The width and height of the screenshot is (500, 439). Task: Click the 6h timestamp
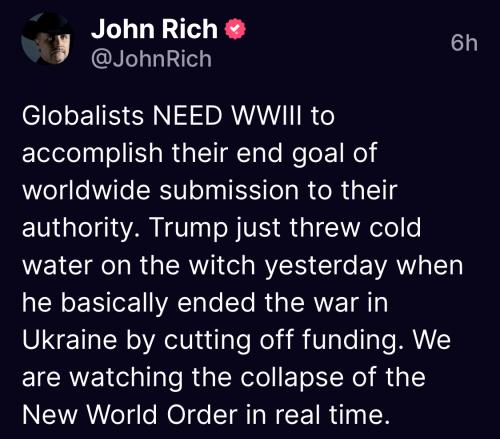click(464, 44)
